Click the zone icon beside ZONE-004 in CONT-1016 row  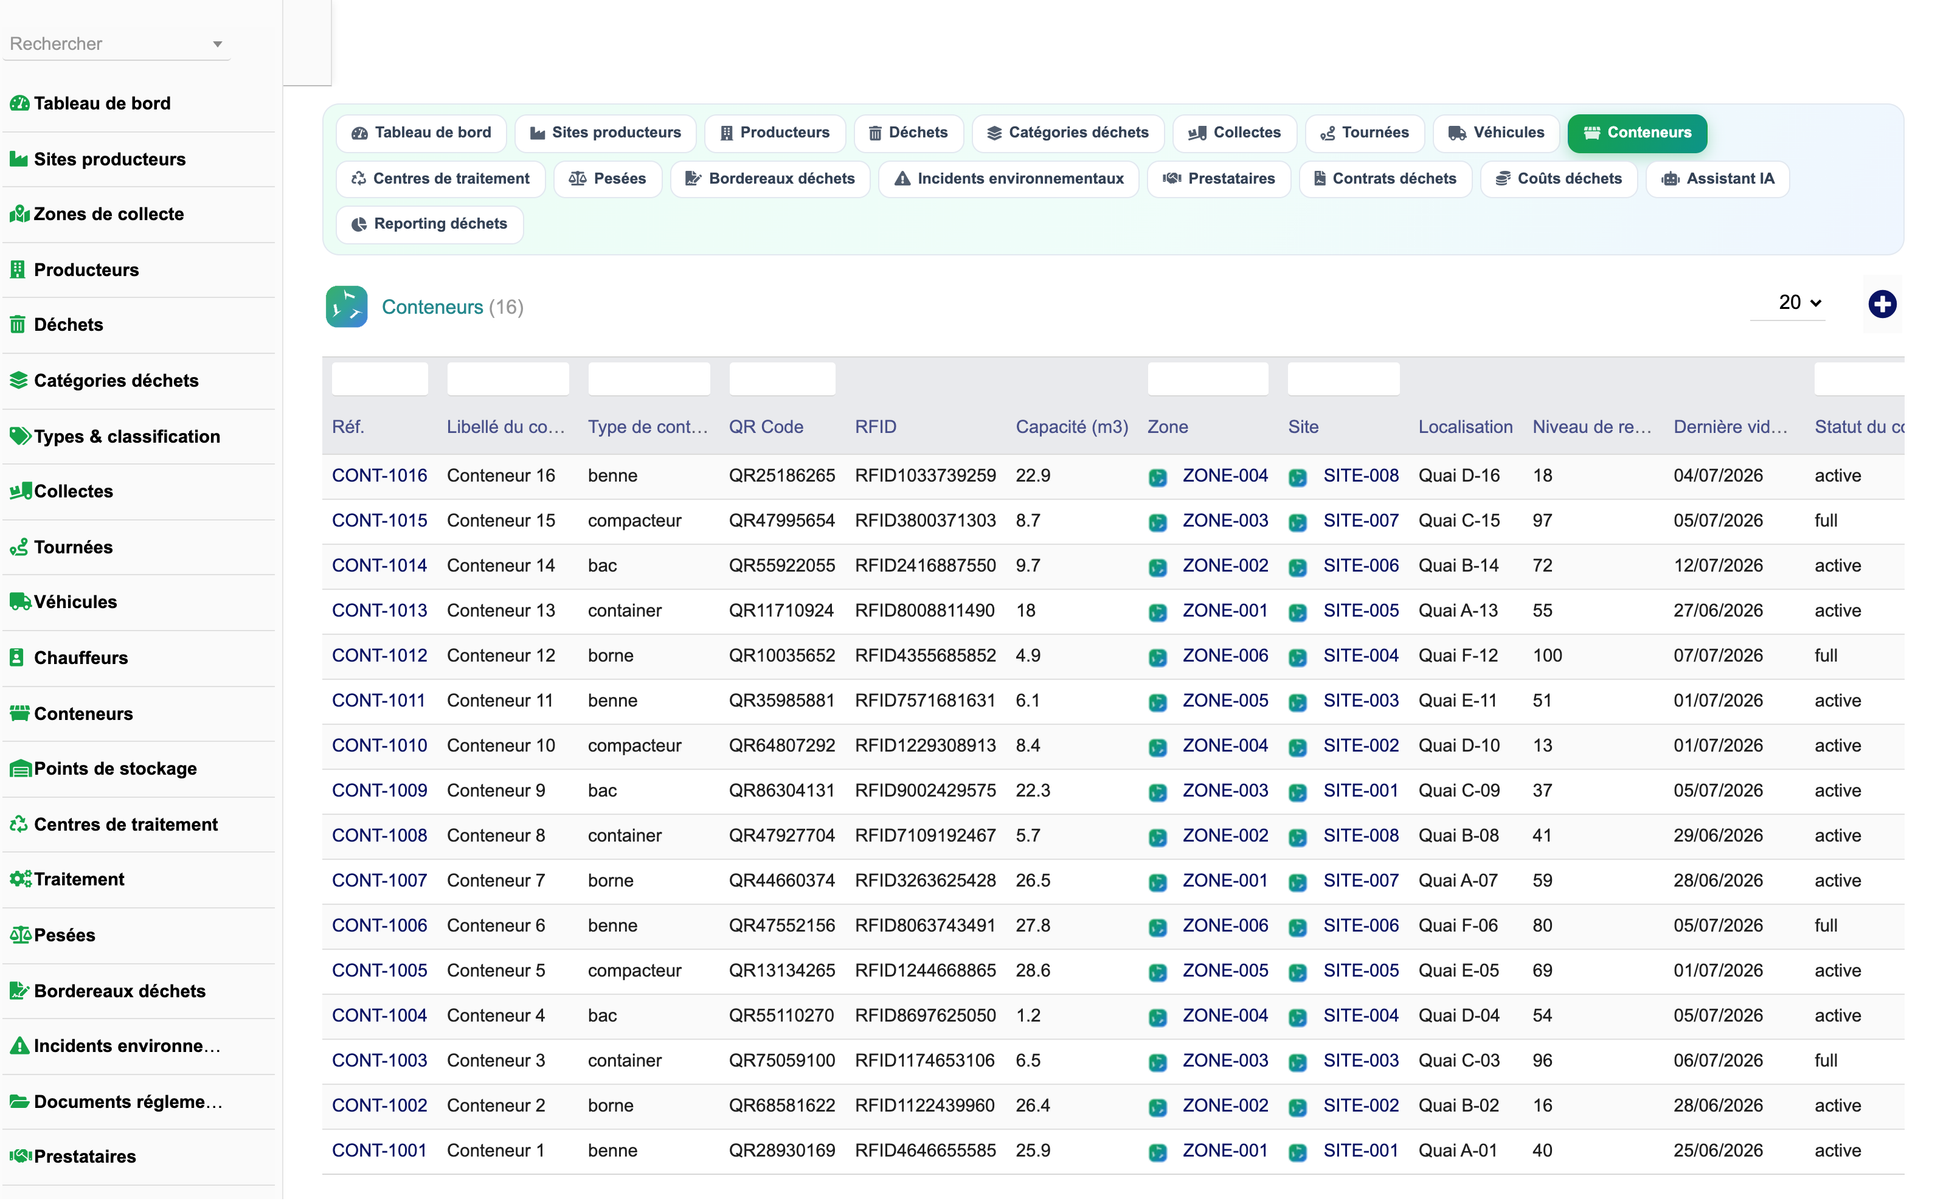pyautogui.click(x=1158, y=477)
